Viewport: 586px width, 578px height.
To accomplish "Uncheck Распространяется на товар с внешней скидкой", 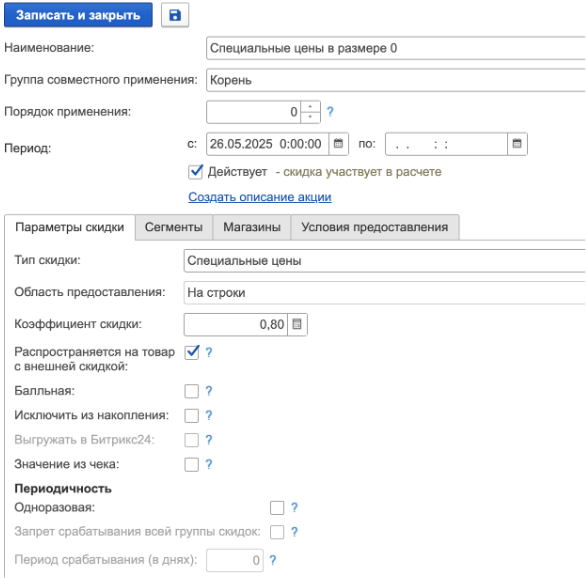I will click(192, 352).
